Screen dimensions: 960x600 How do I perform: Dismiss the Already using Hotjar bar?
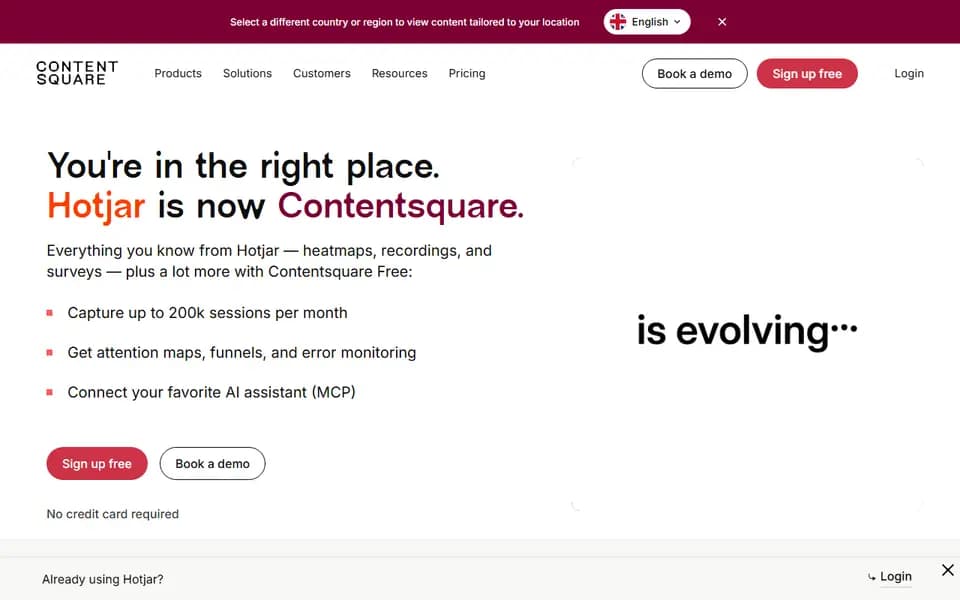(948, 570)
